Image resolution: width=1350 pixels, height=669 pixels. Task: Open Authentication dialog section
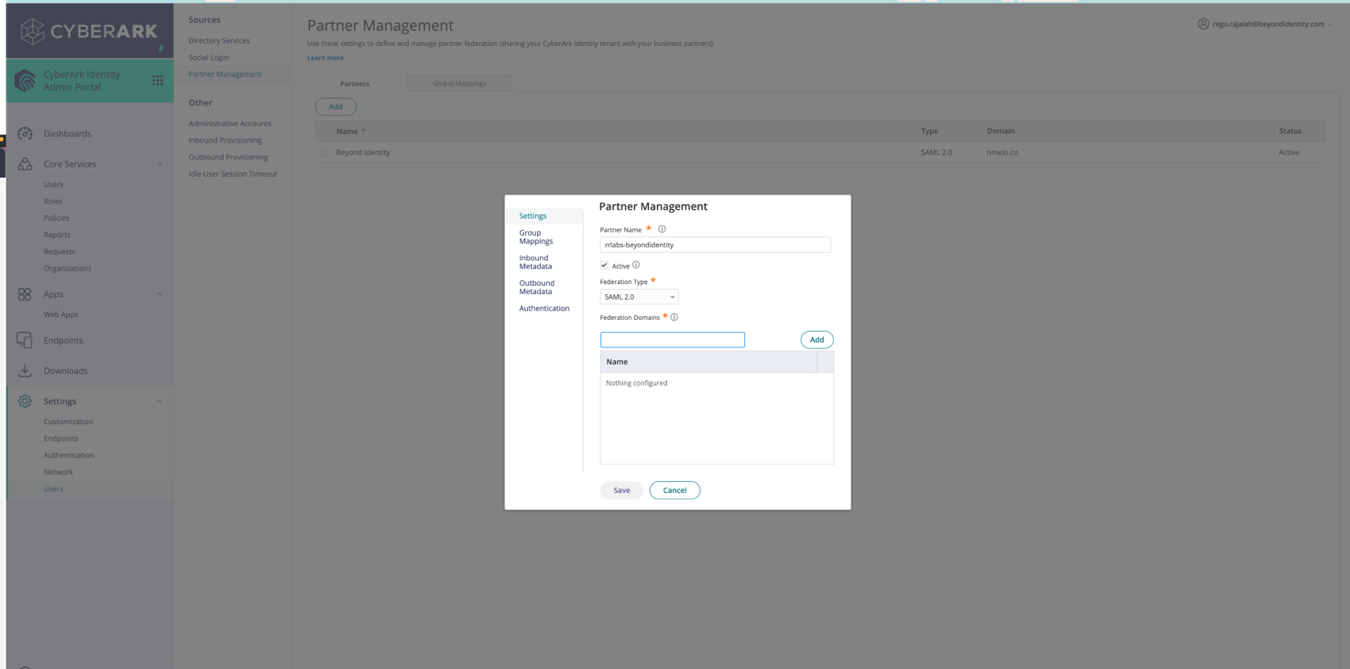coord(544,308)
